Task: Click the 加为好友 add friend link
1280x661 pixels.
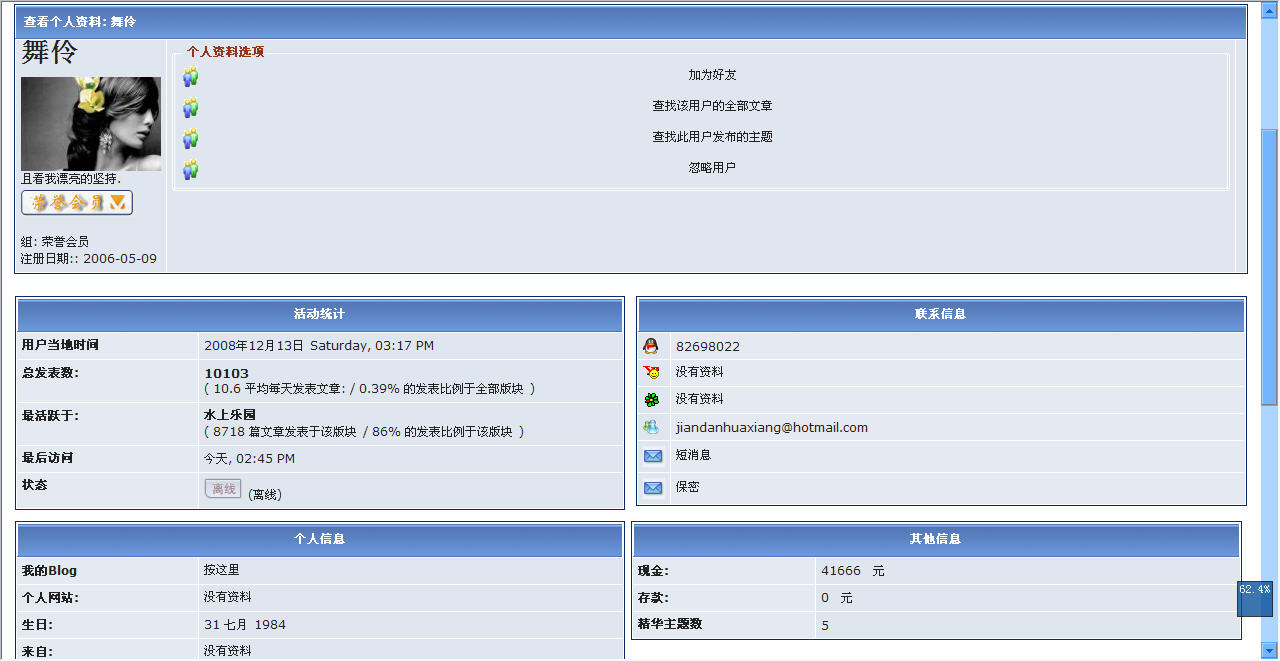Action: click(712, 75)
